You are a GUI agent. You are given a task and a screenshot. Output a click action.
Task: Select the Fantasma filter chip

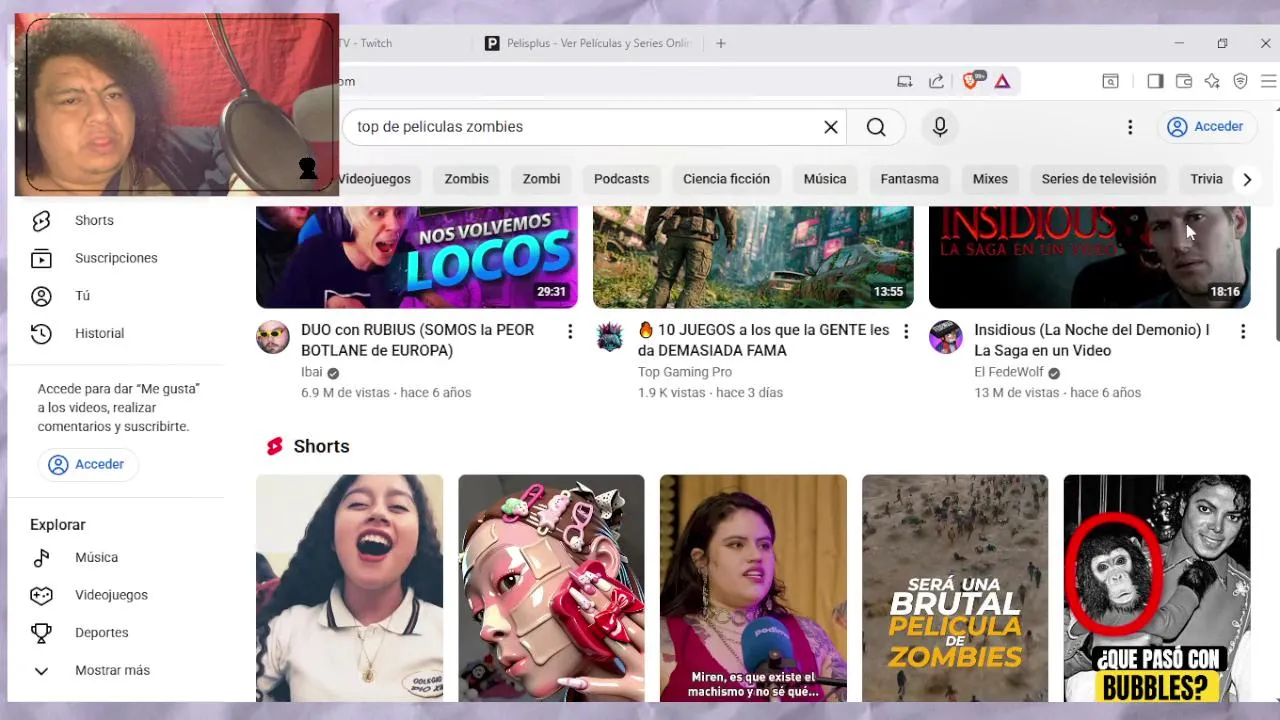coord(909,179)
